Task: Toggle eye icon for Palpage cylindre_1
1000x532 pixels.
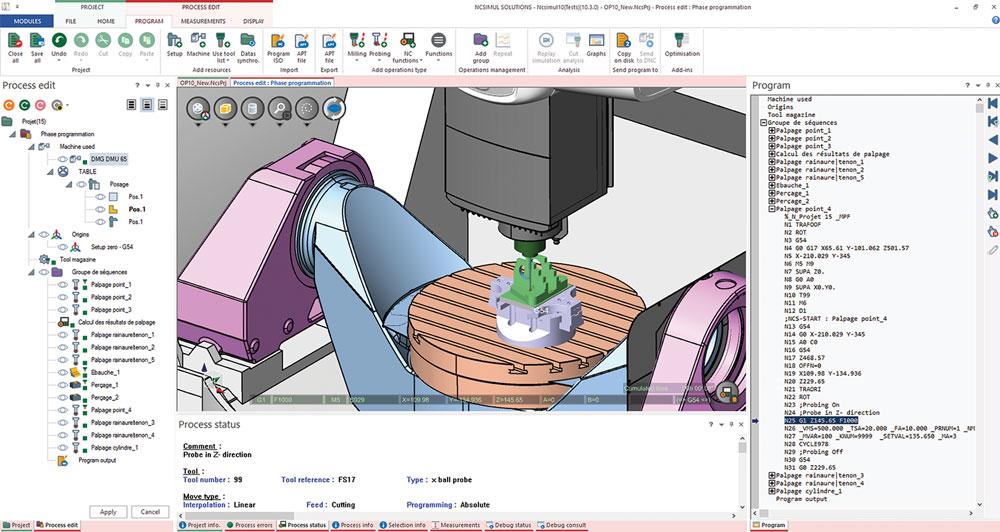Action: coord(62,448)
